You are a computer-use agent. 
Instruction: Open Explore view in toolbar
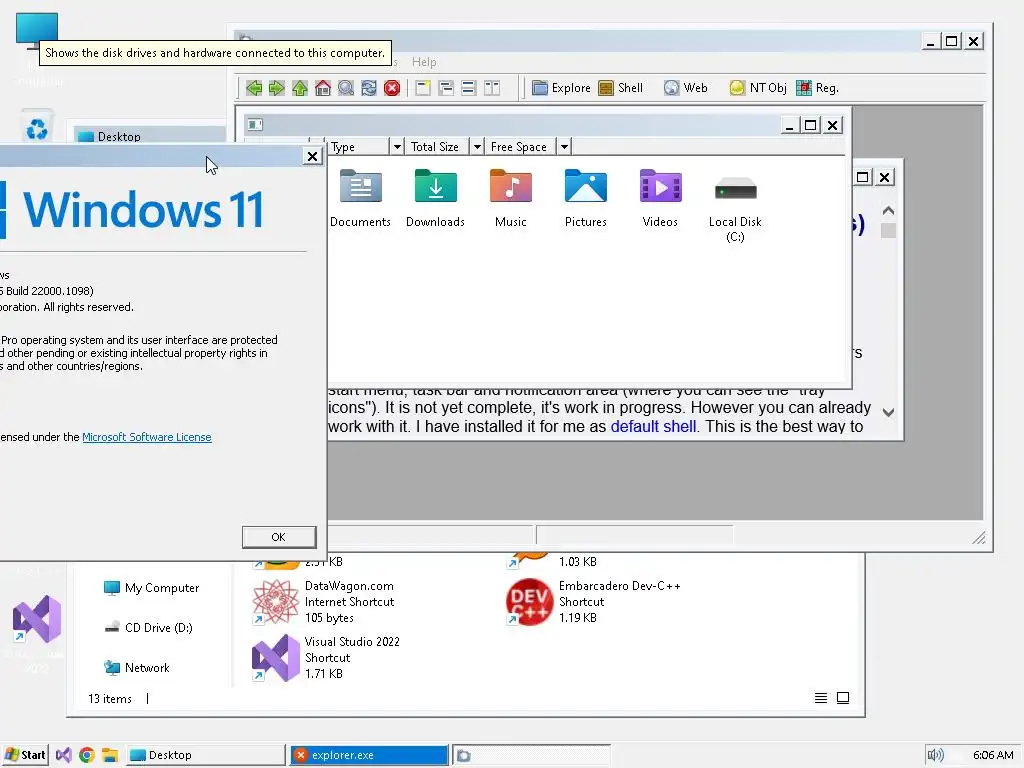tap(561, 88)
